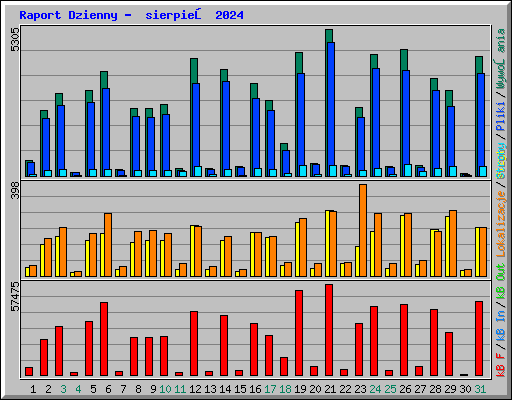The width and height of the screenshot is (512, 400).
Task: Click the red bar for day 21
Action: (329, 330)
